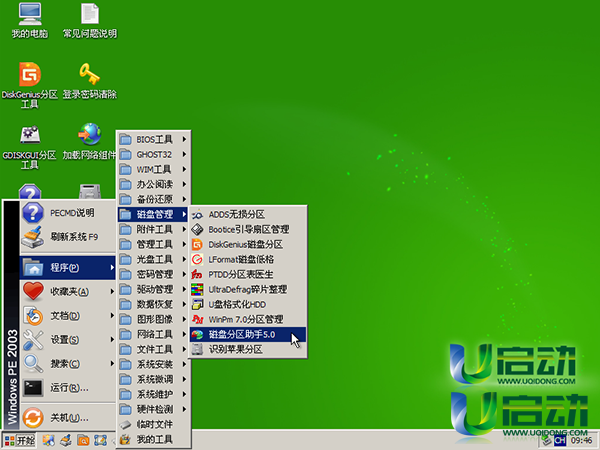
Task: Open the 登录密码清除 key icon
Action: [x=90, y=81]
